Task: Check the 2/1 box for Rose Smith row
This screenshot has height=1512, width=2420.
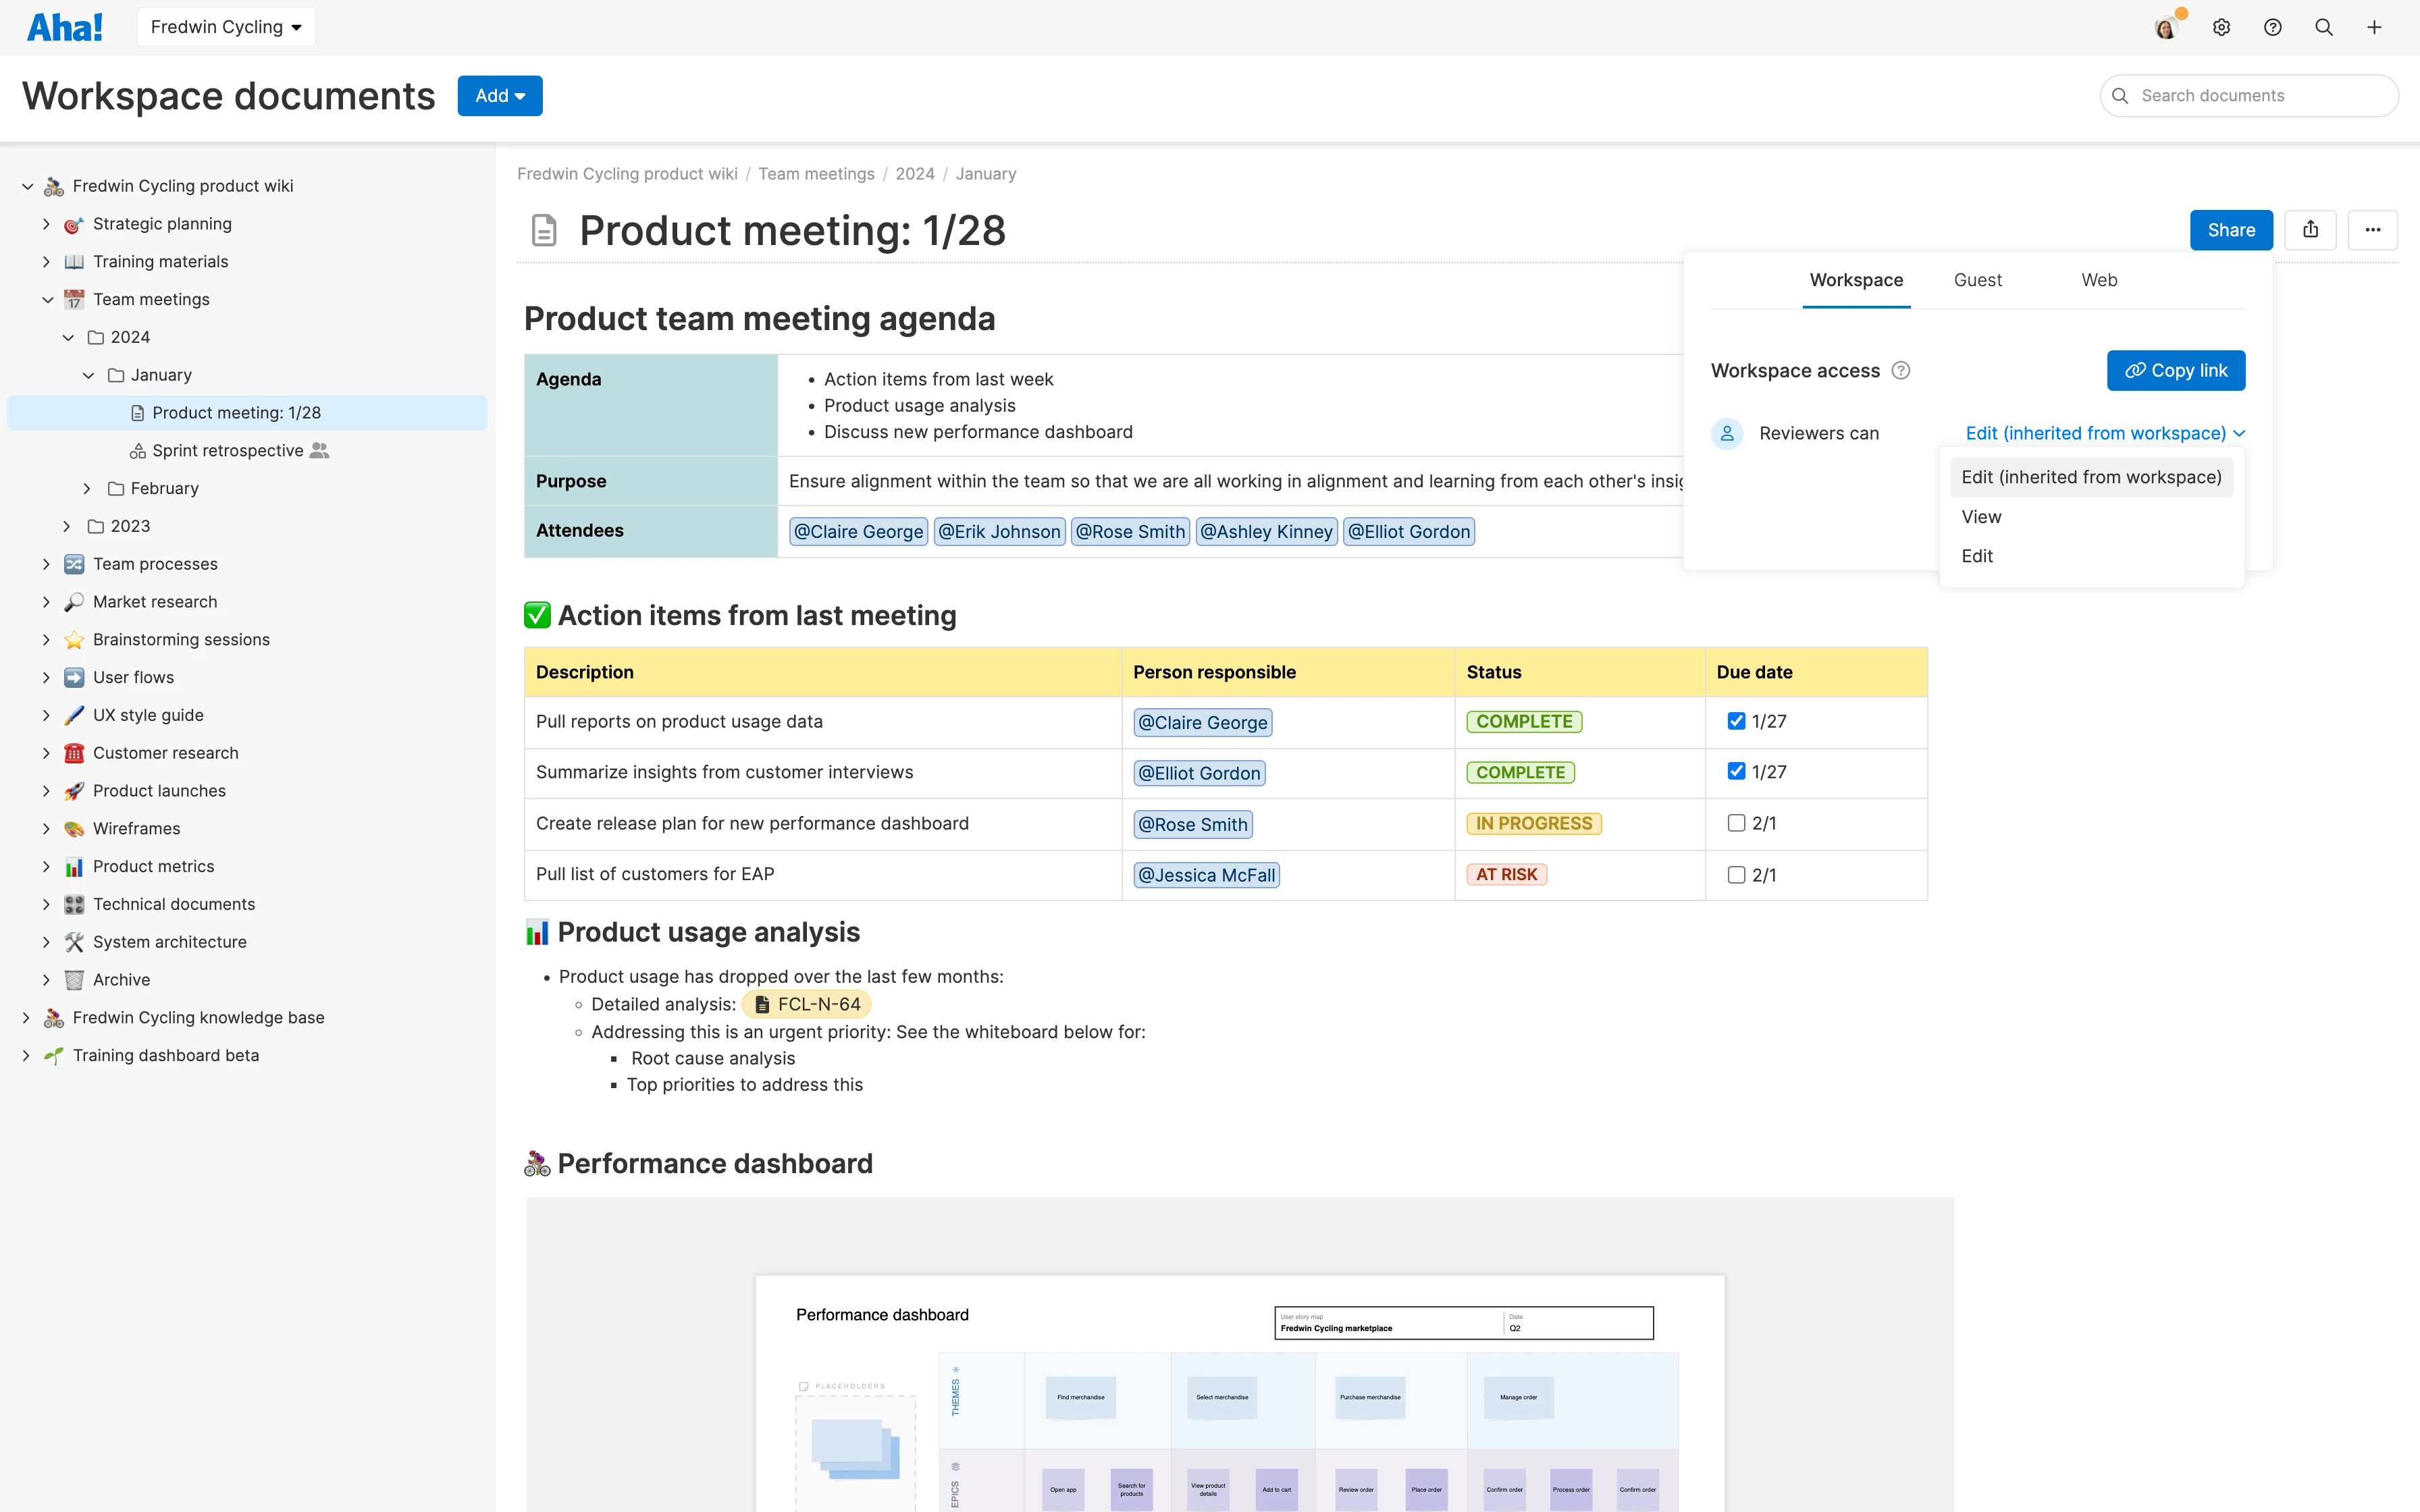Action: click(x=1736, y=823)
